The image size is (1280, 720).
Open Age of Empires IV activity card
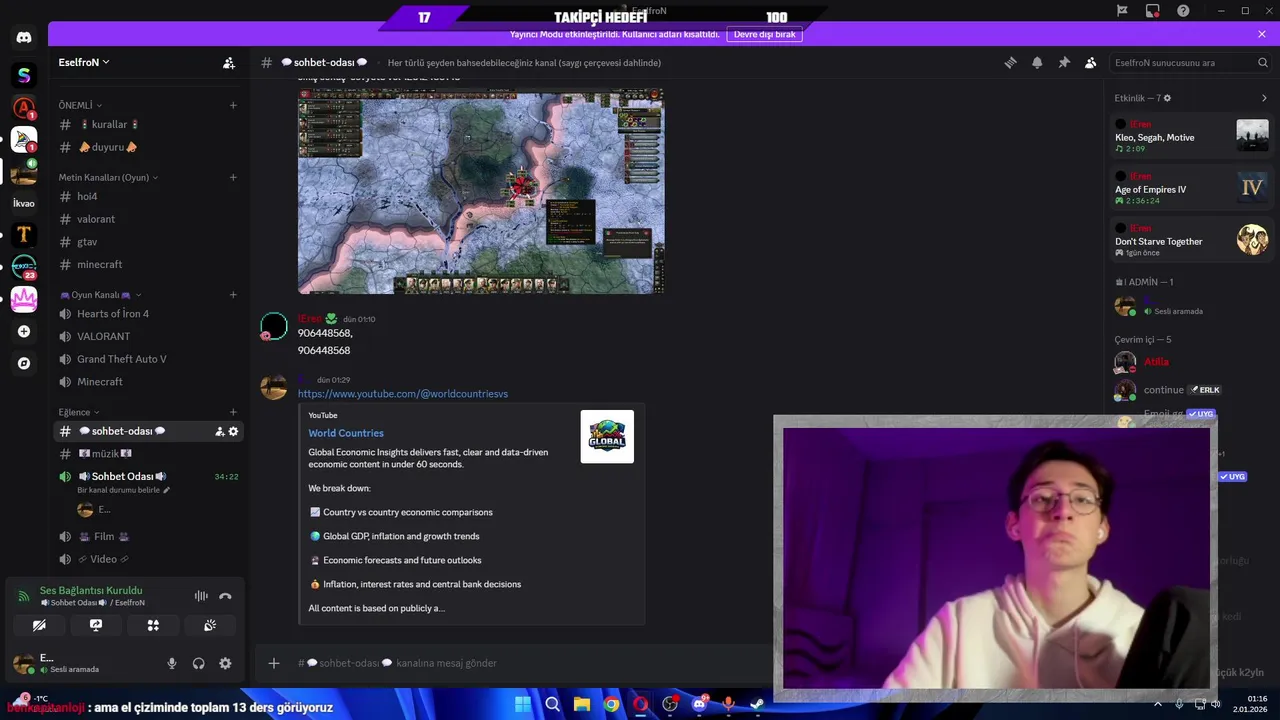1191,186
